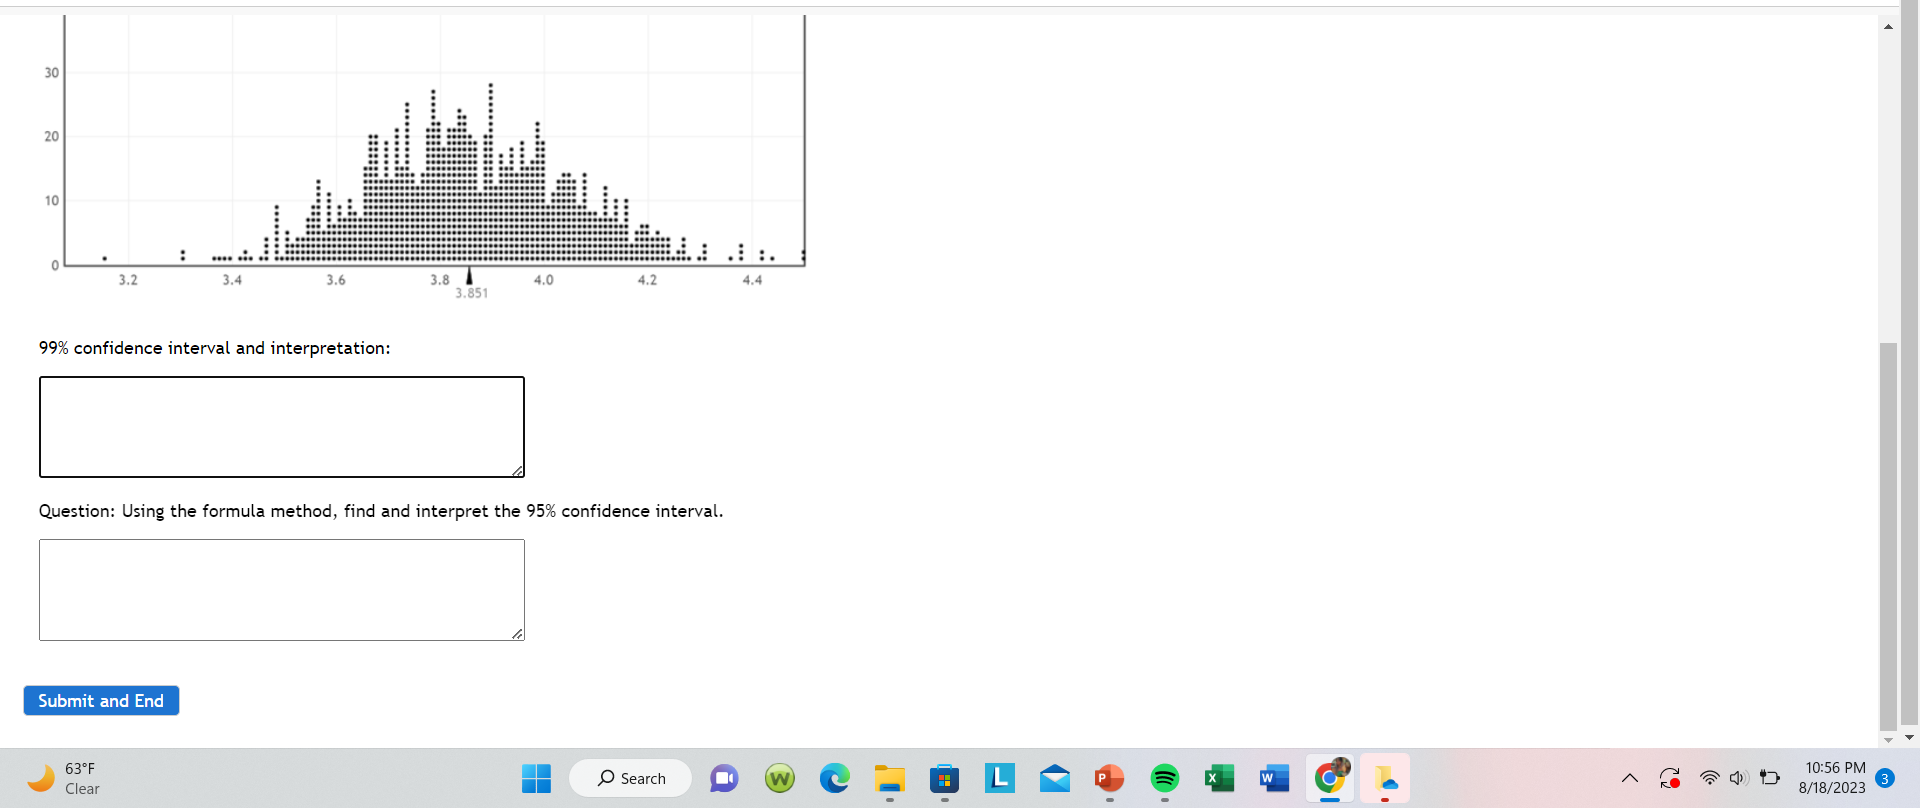This screenshot has width=1920, height=808.
Task: Open File Explorer from the taskbar
Action: (889, 778)
